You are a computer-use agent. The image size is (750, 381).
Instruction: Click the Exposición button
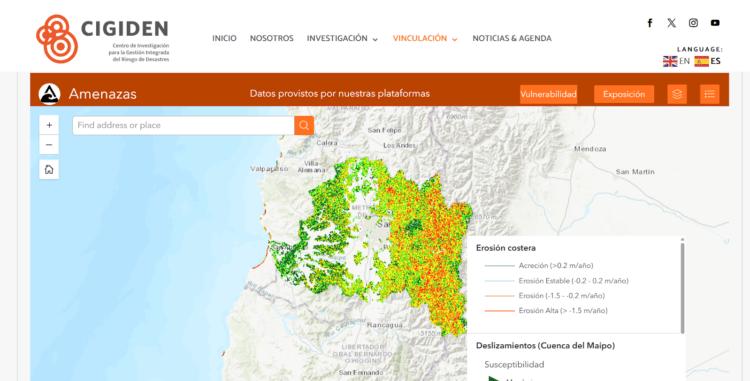(624, 94)
